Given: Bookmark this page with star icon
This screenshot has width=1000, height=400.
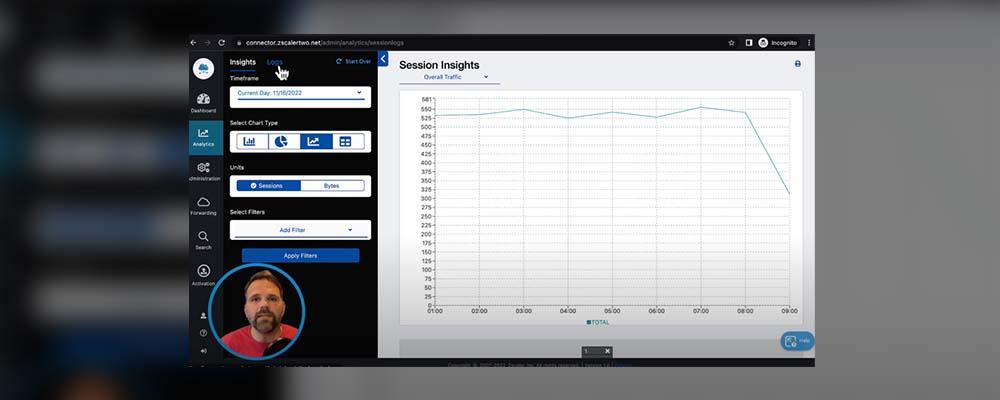Looking at the screenshot, I should (731, 43).
